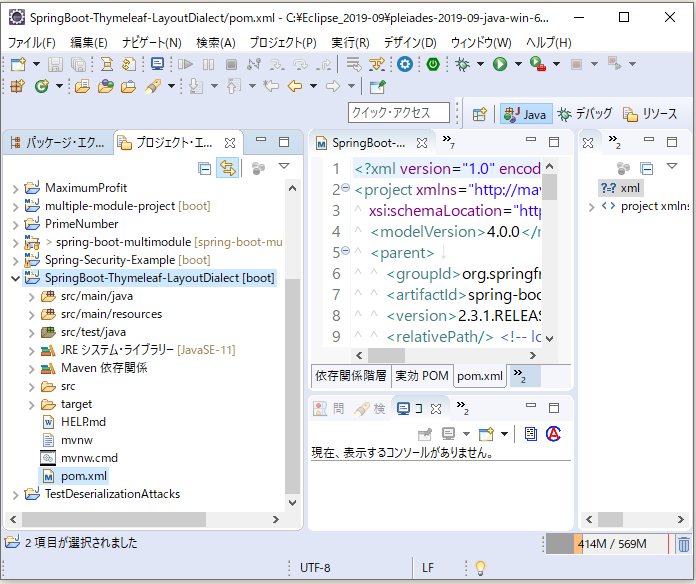Select mvnw.cmd file in tree

tap(89, 458)
